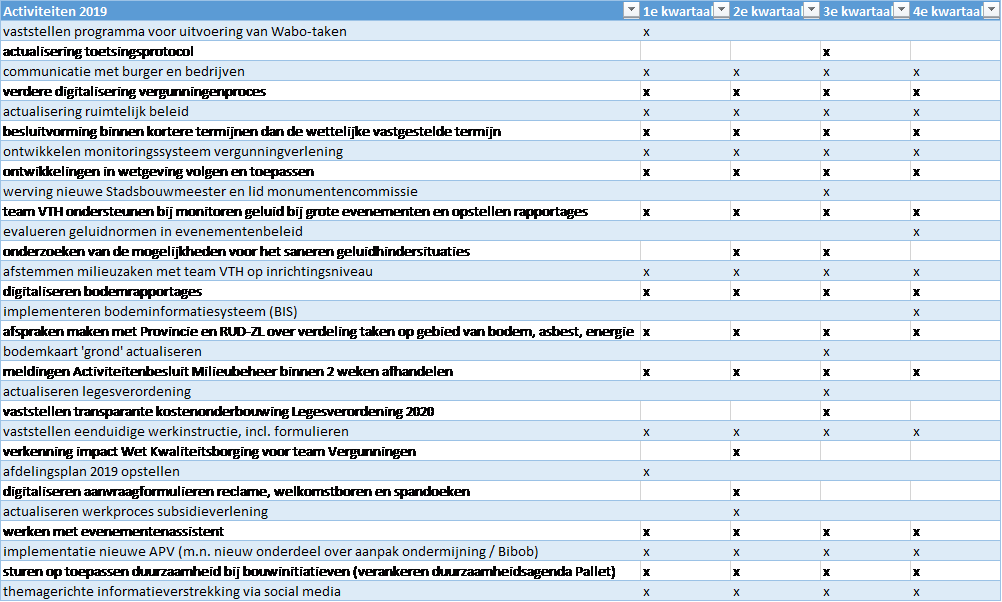Open the Activiteiten 2019 filter dropdown
Viewport: 1002px width, 602px height.
pos(630,11)
